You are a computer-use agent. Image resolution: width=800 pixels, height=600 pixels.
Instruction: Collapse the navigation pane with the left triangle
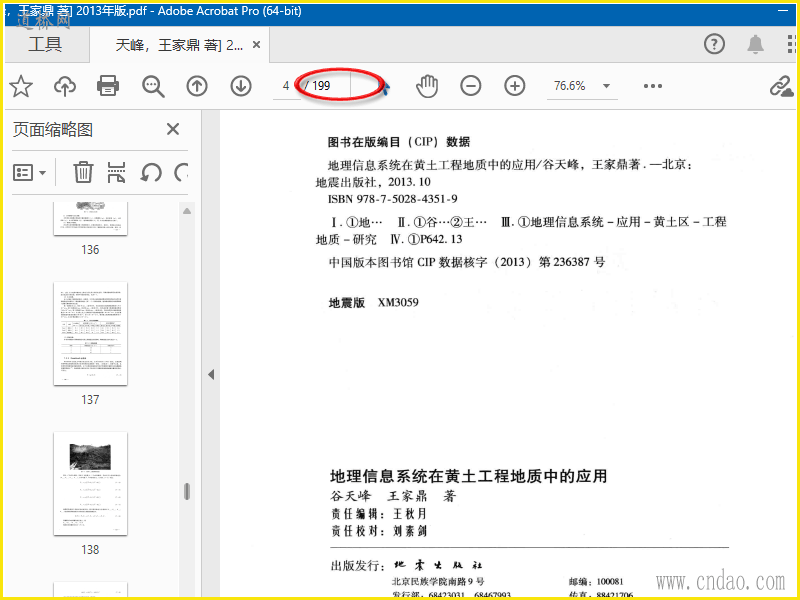pyautogui.click(x=211, y=374)
